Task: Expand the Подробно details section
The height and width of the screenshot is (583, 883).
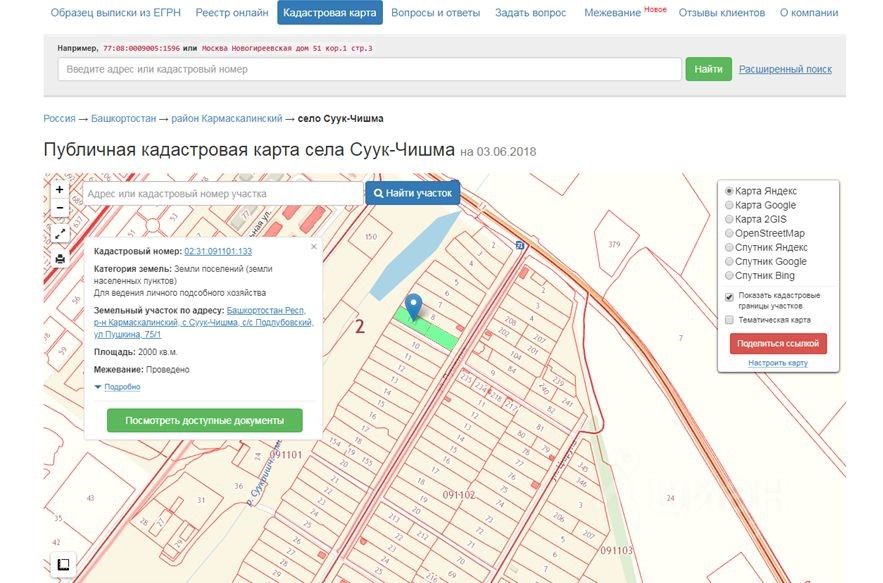Action: pyautogui.click(x=122, y=387)
